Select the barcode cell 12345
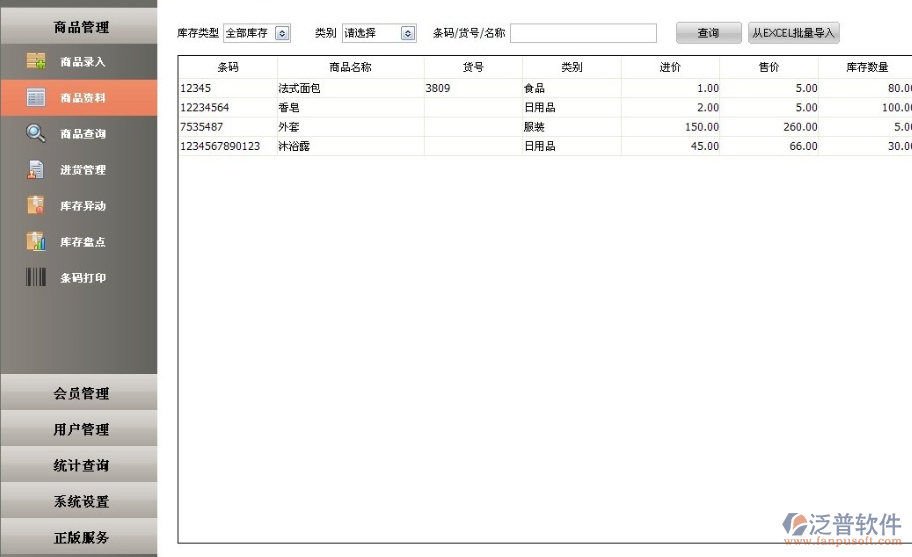Screen dimensions: 912x557 (228, 88)
